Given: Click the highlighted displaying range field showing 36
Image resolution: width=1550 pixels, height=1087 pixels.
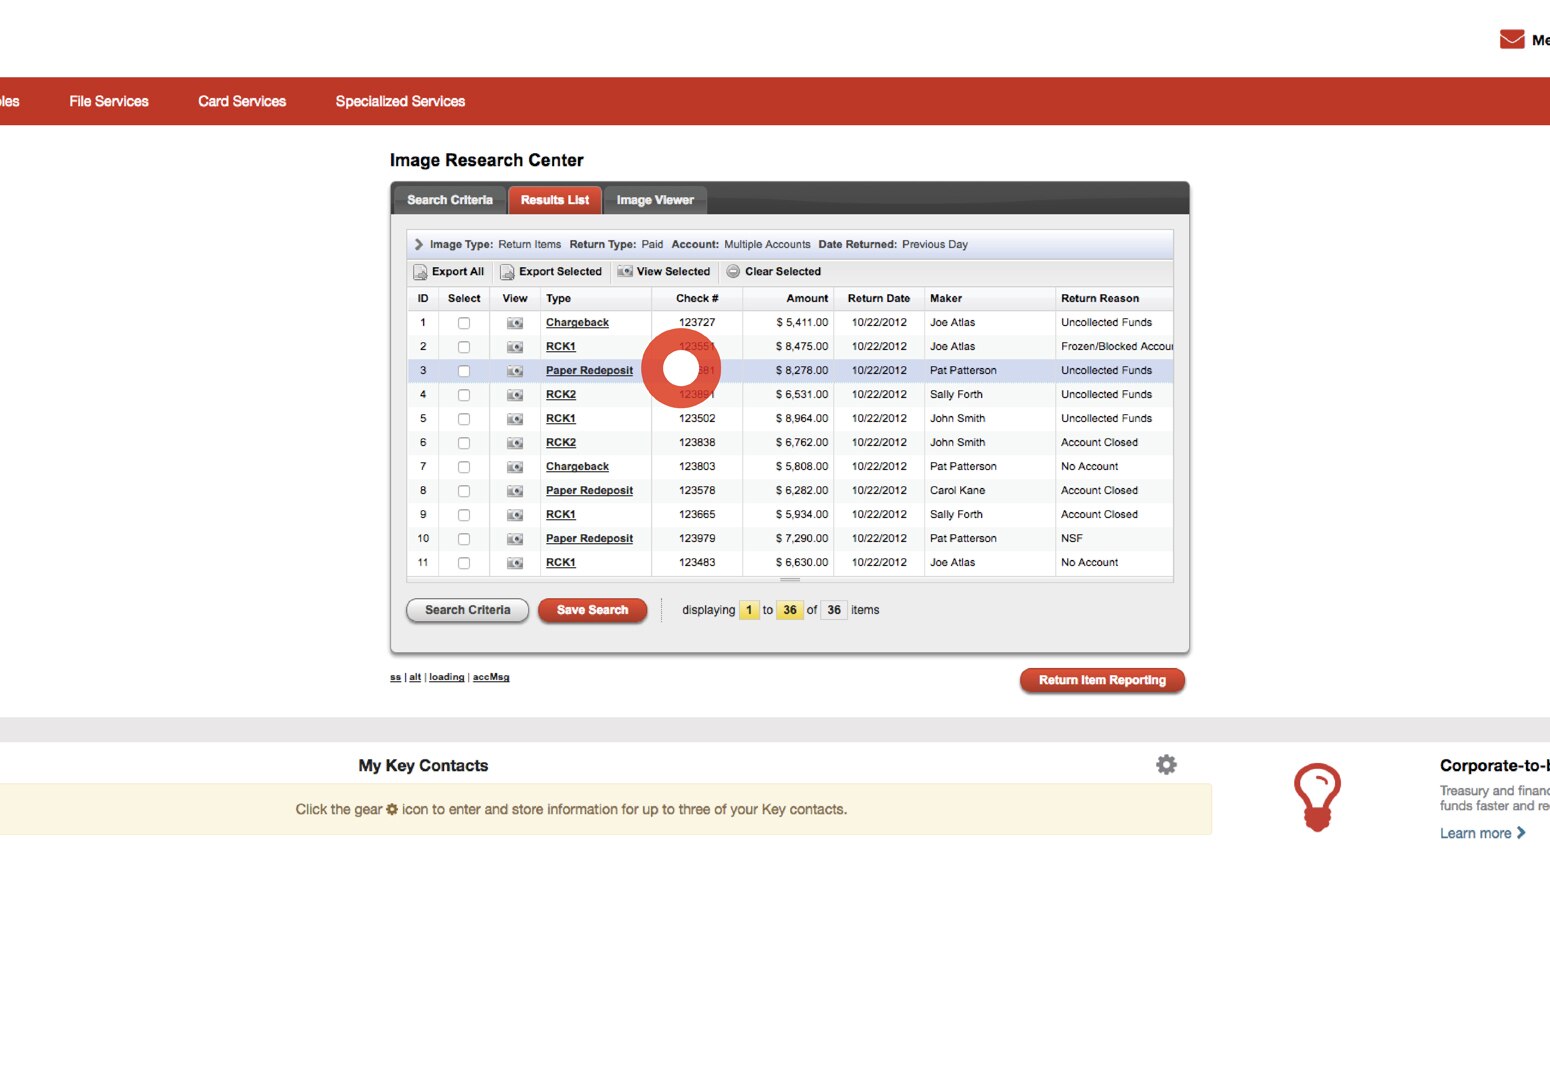Looking at the screenshot, I should point(790,609).
